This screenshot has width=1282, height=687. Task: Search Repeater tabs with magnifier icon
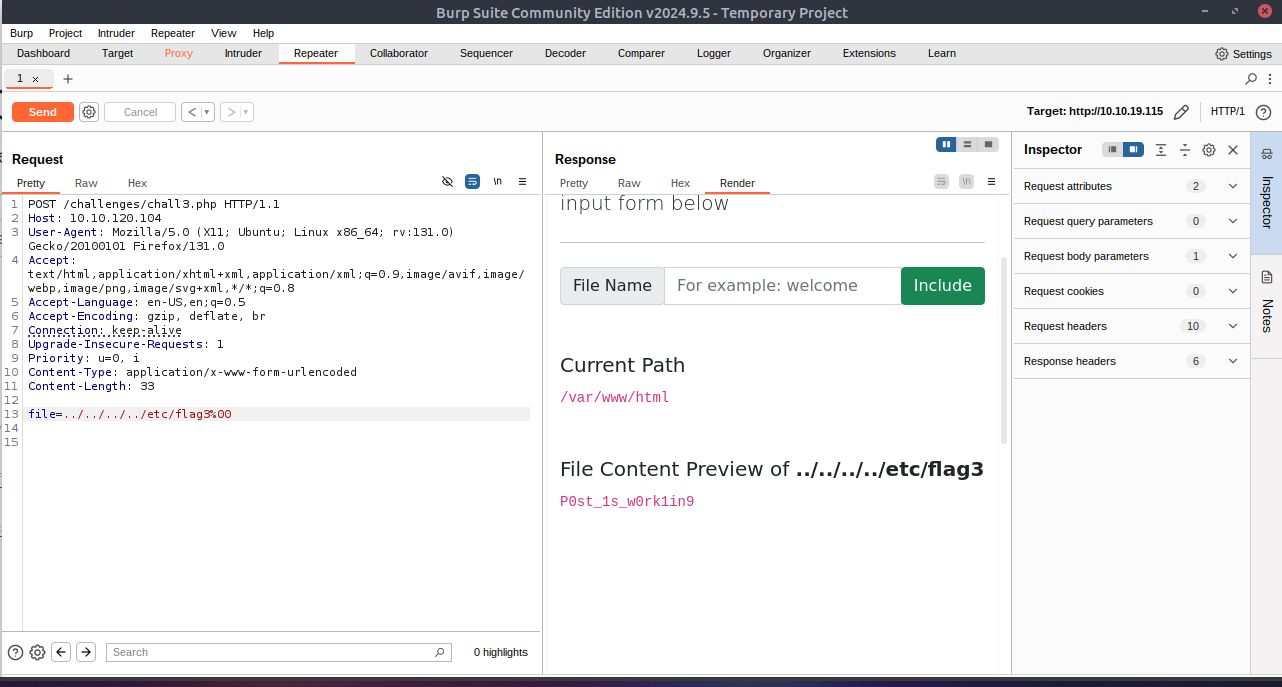(1251, 78)
